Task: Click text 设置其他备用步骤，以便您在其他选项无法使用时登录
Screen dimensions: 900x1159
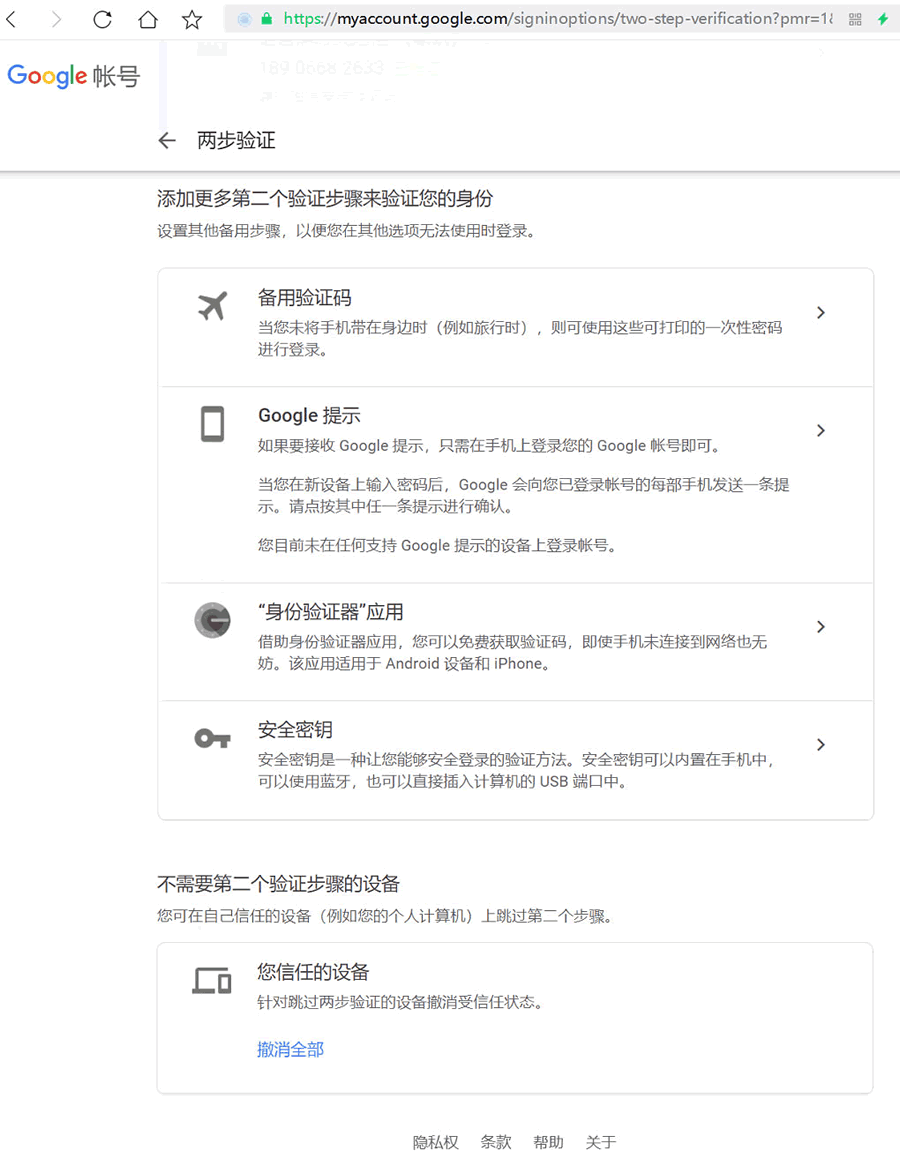Action: coord(347,231)
